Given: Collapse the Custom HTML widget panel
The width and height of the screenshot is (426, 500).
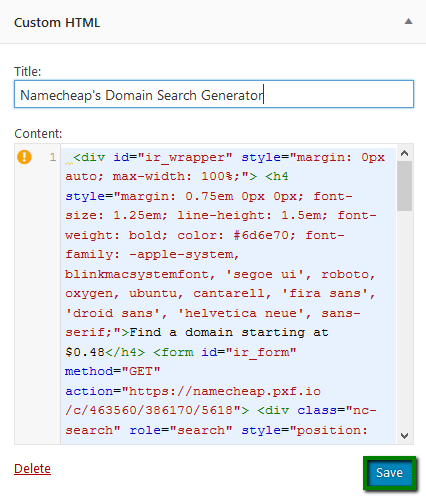Looking at the screenshot, I should tap(408, 22).
